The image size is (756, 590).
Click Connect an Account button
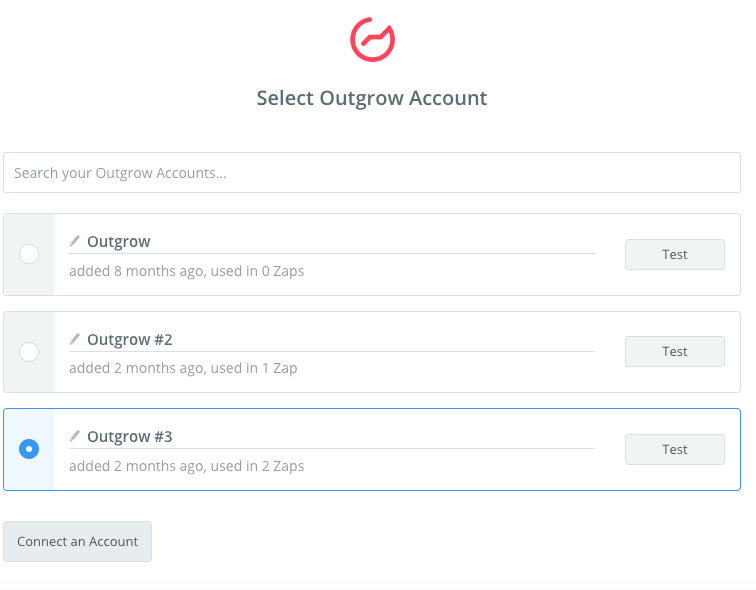77,541
